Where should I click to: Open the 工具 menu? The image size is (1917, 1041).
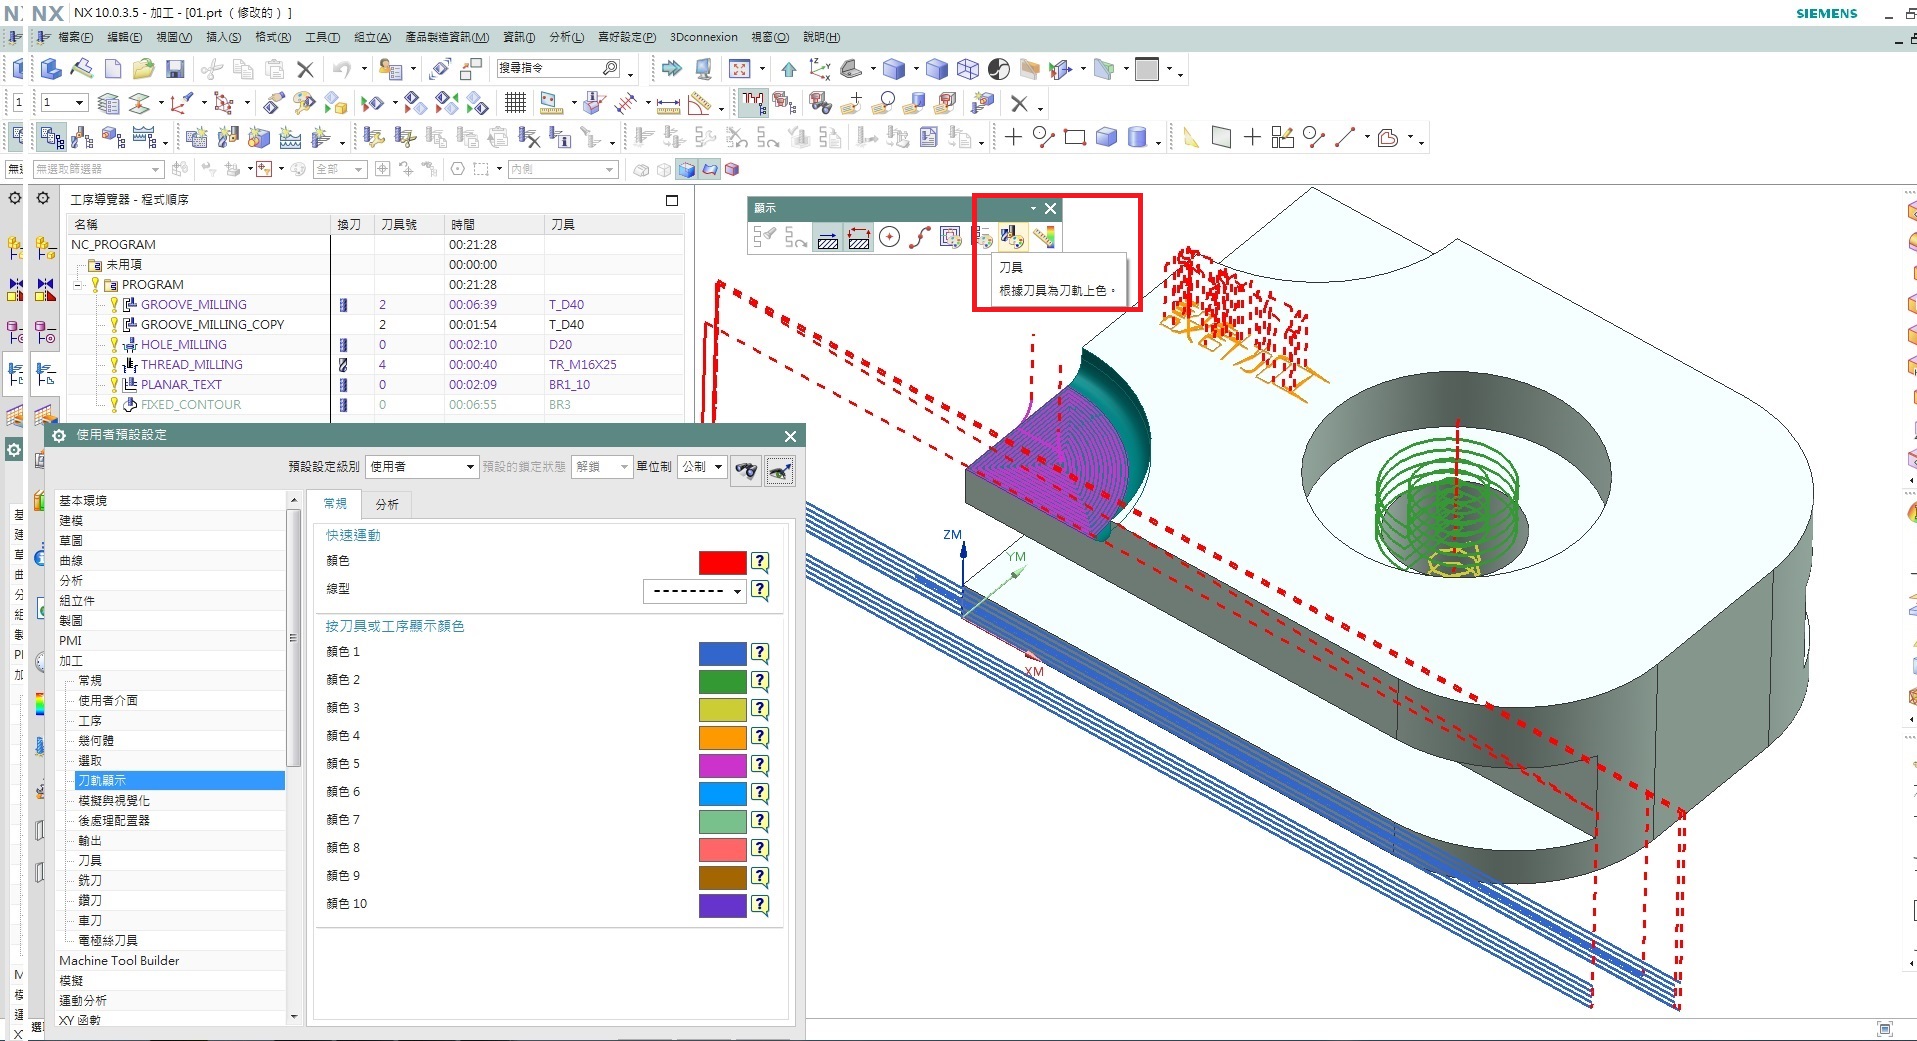322,37
